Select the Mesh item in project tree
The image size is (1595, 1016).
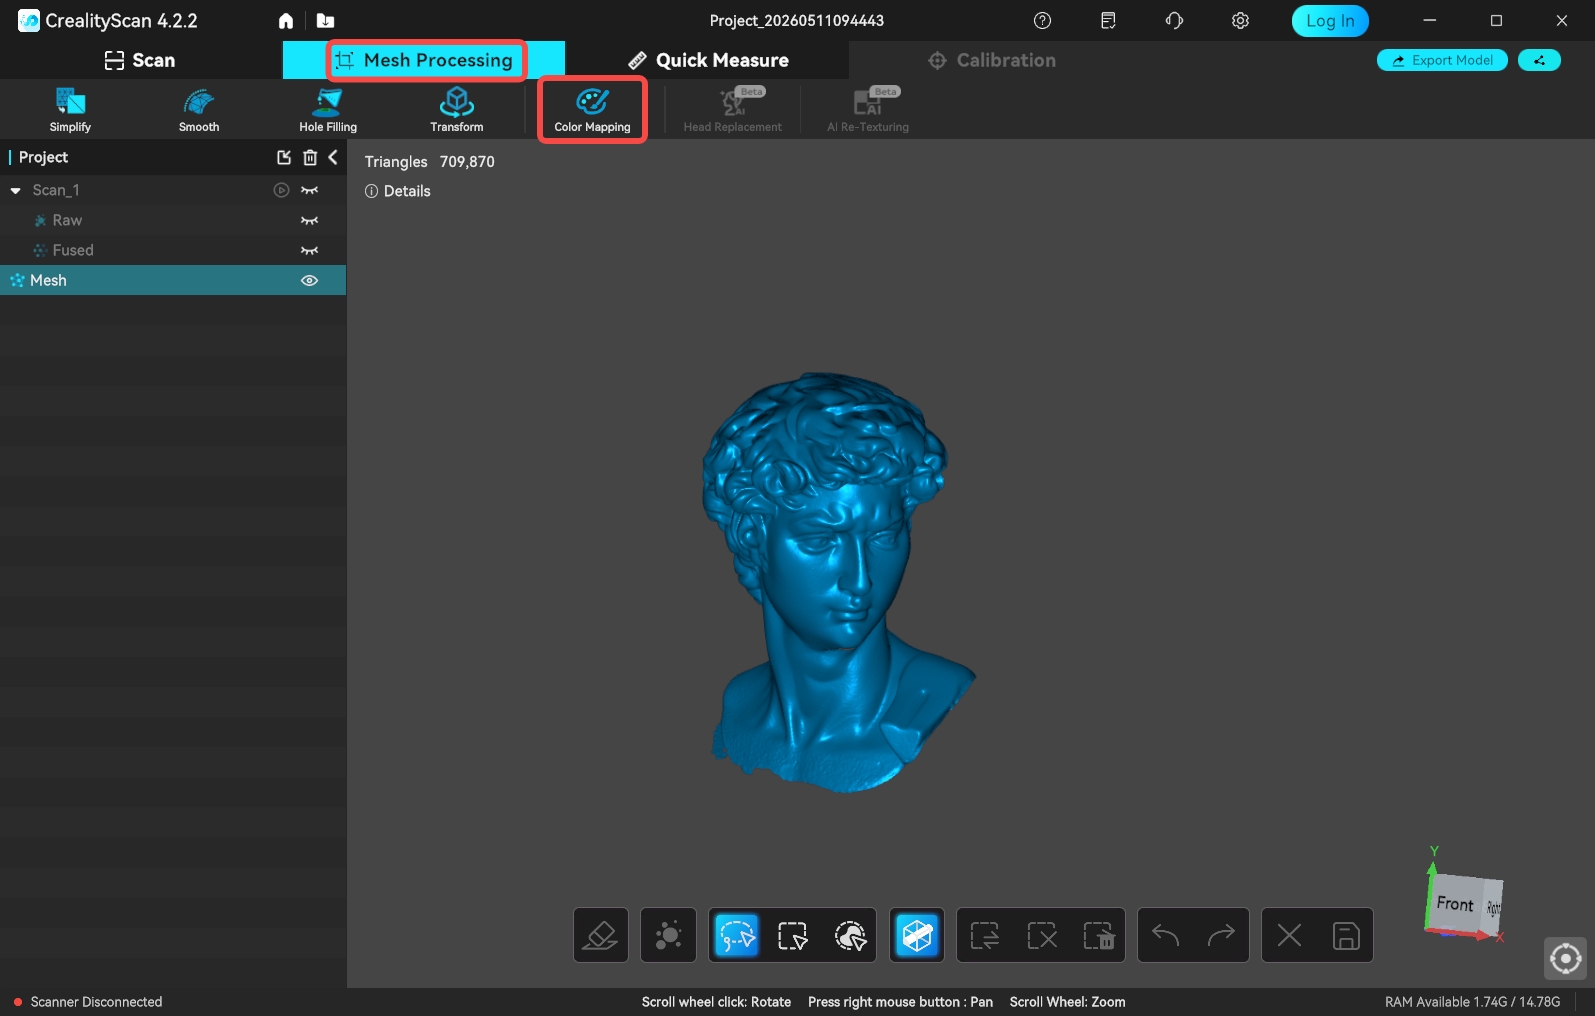[173, 280]
